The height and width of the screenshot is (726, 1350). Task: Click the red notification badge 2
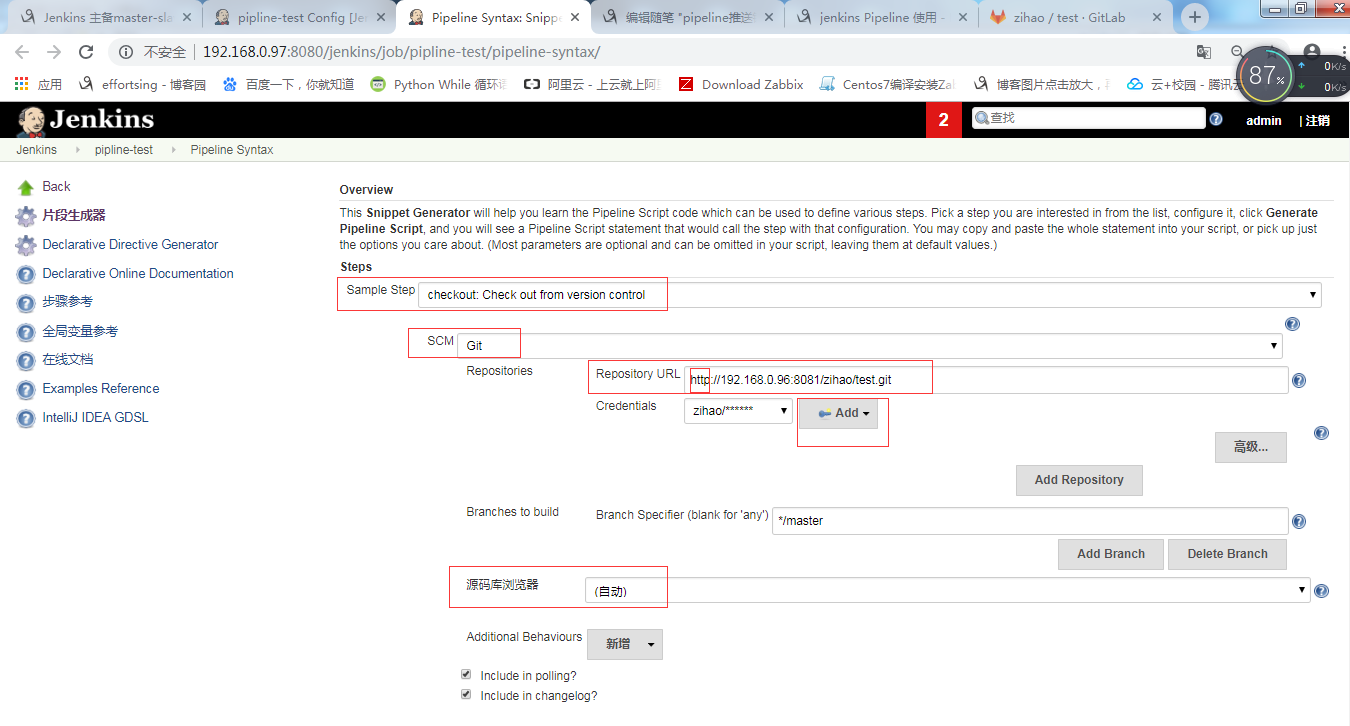coord(944,120)
